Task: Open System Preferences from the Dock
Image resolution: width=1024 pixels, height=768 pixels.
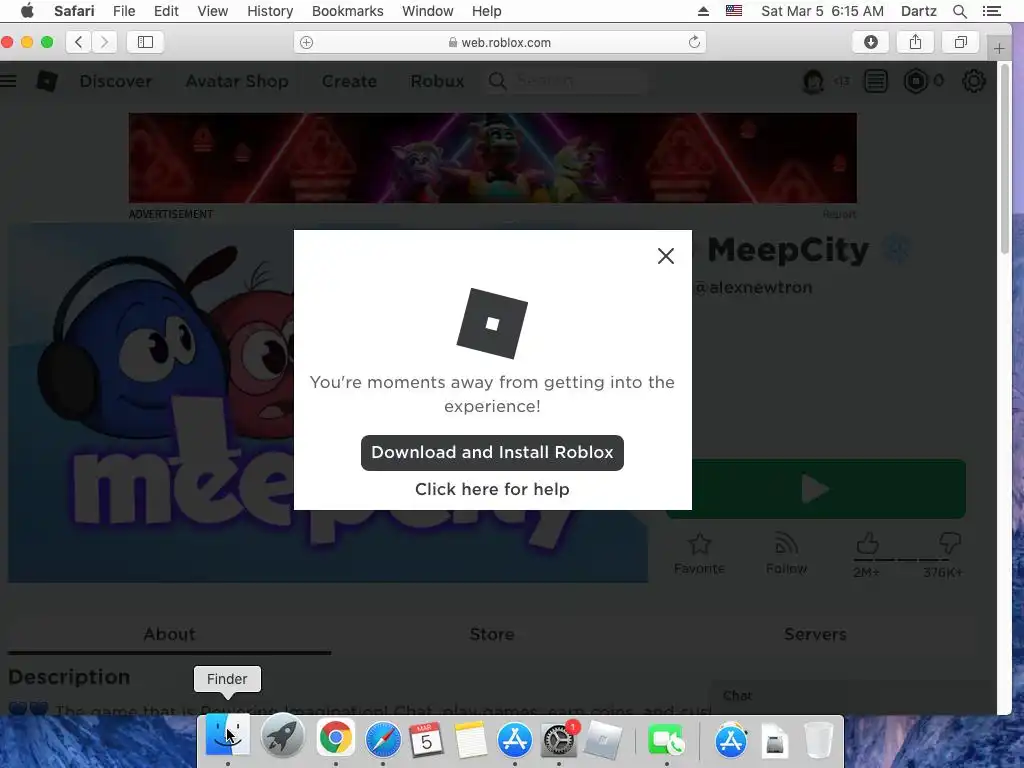Action: point(558,740)
